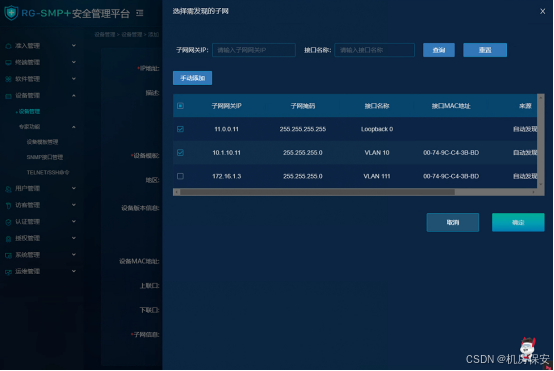Click the 255.255.255.255 subnet mask cell

[303, 129]
